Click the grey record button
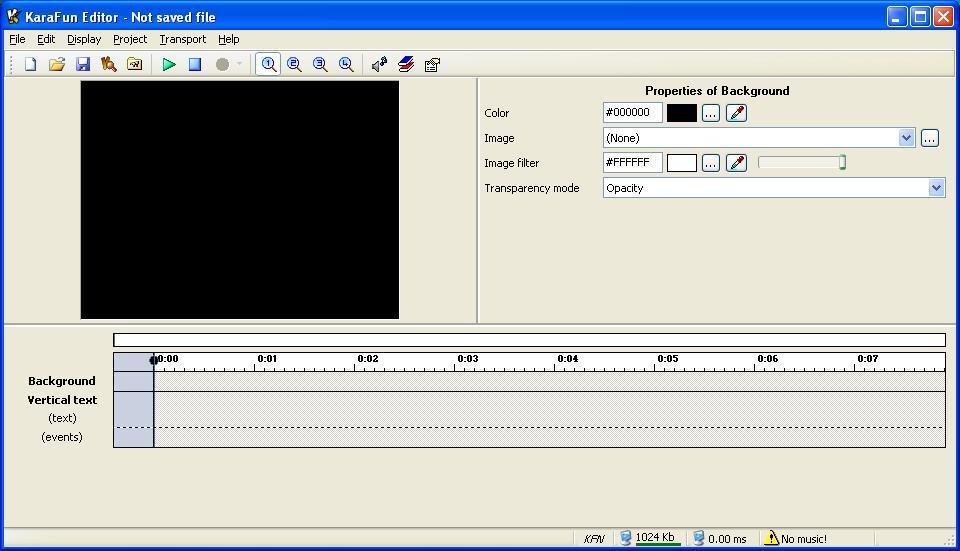Image resolution: width=960 pixels, height=551 pixels. [222, 64]
